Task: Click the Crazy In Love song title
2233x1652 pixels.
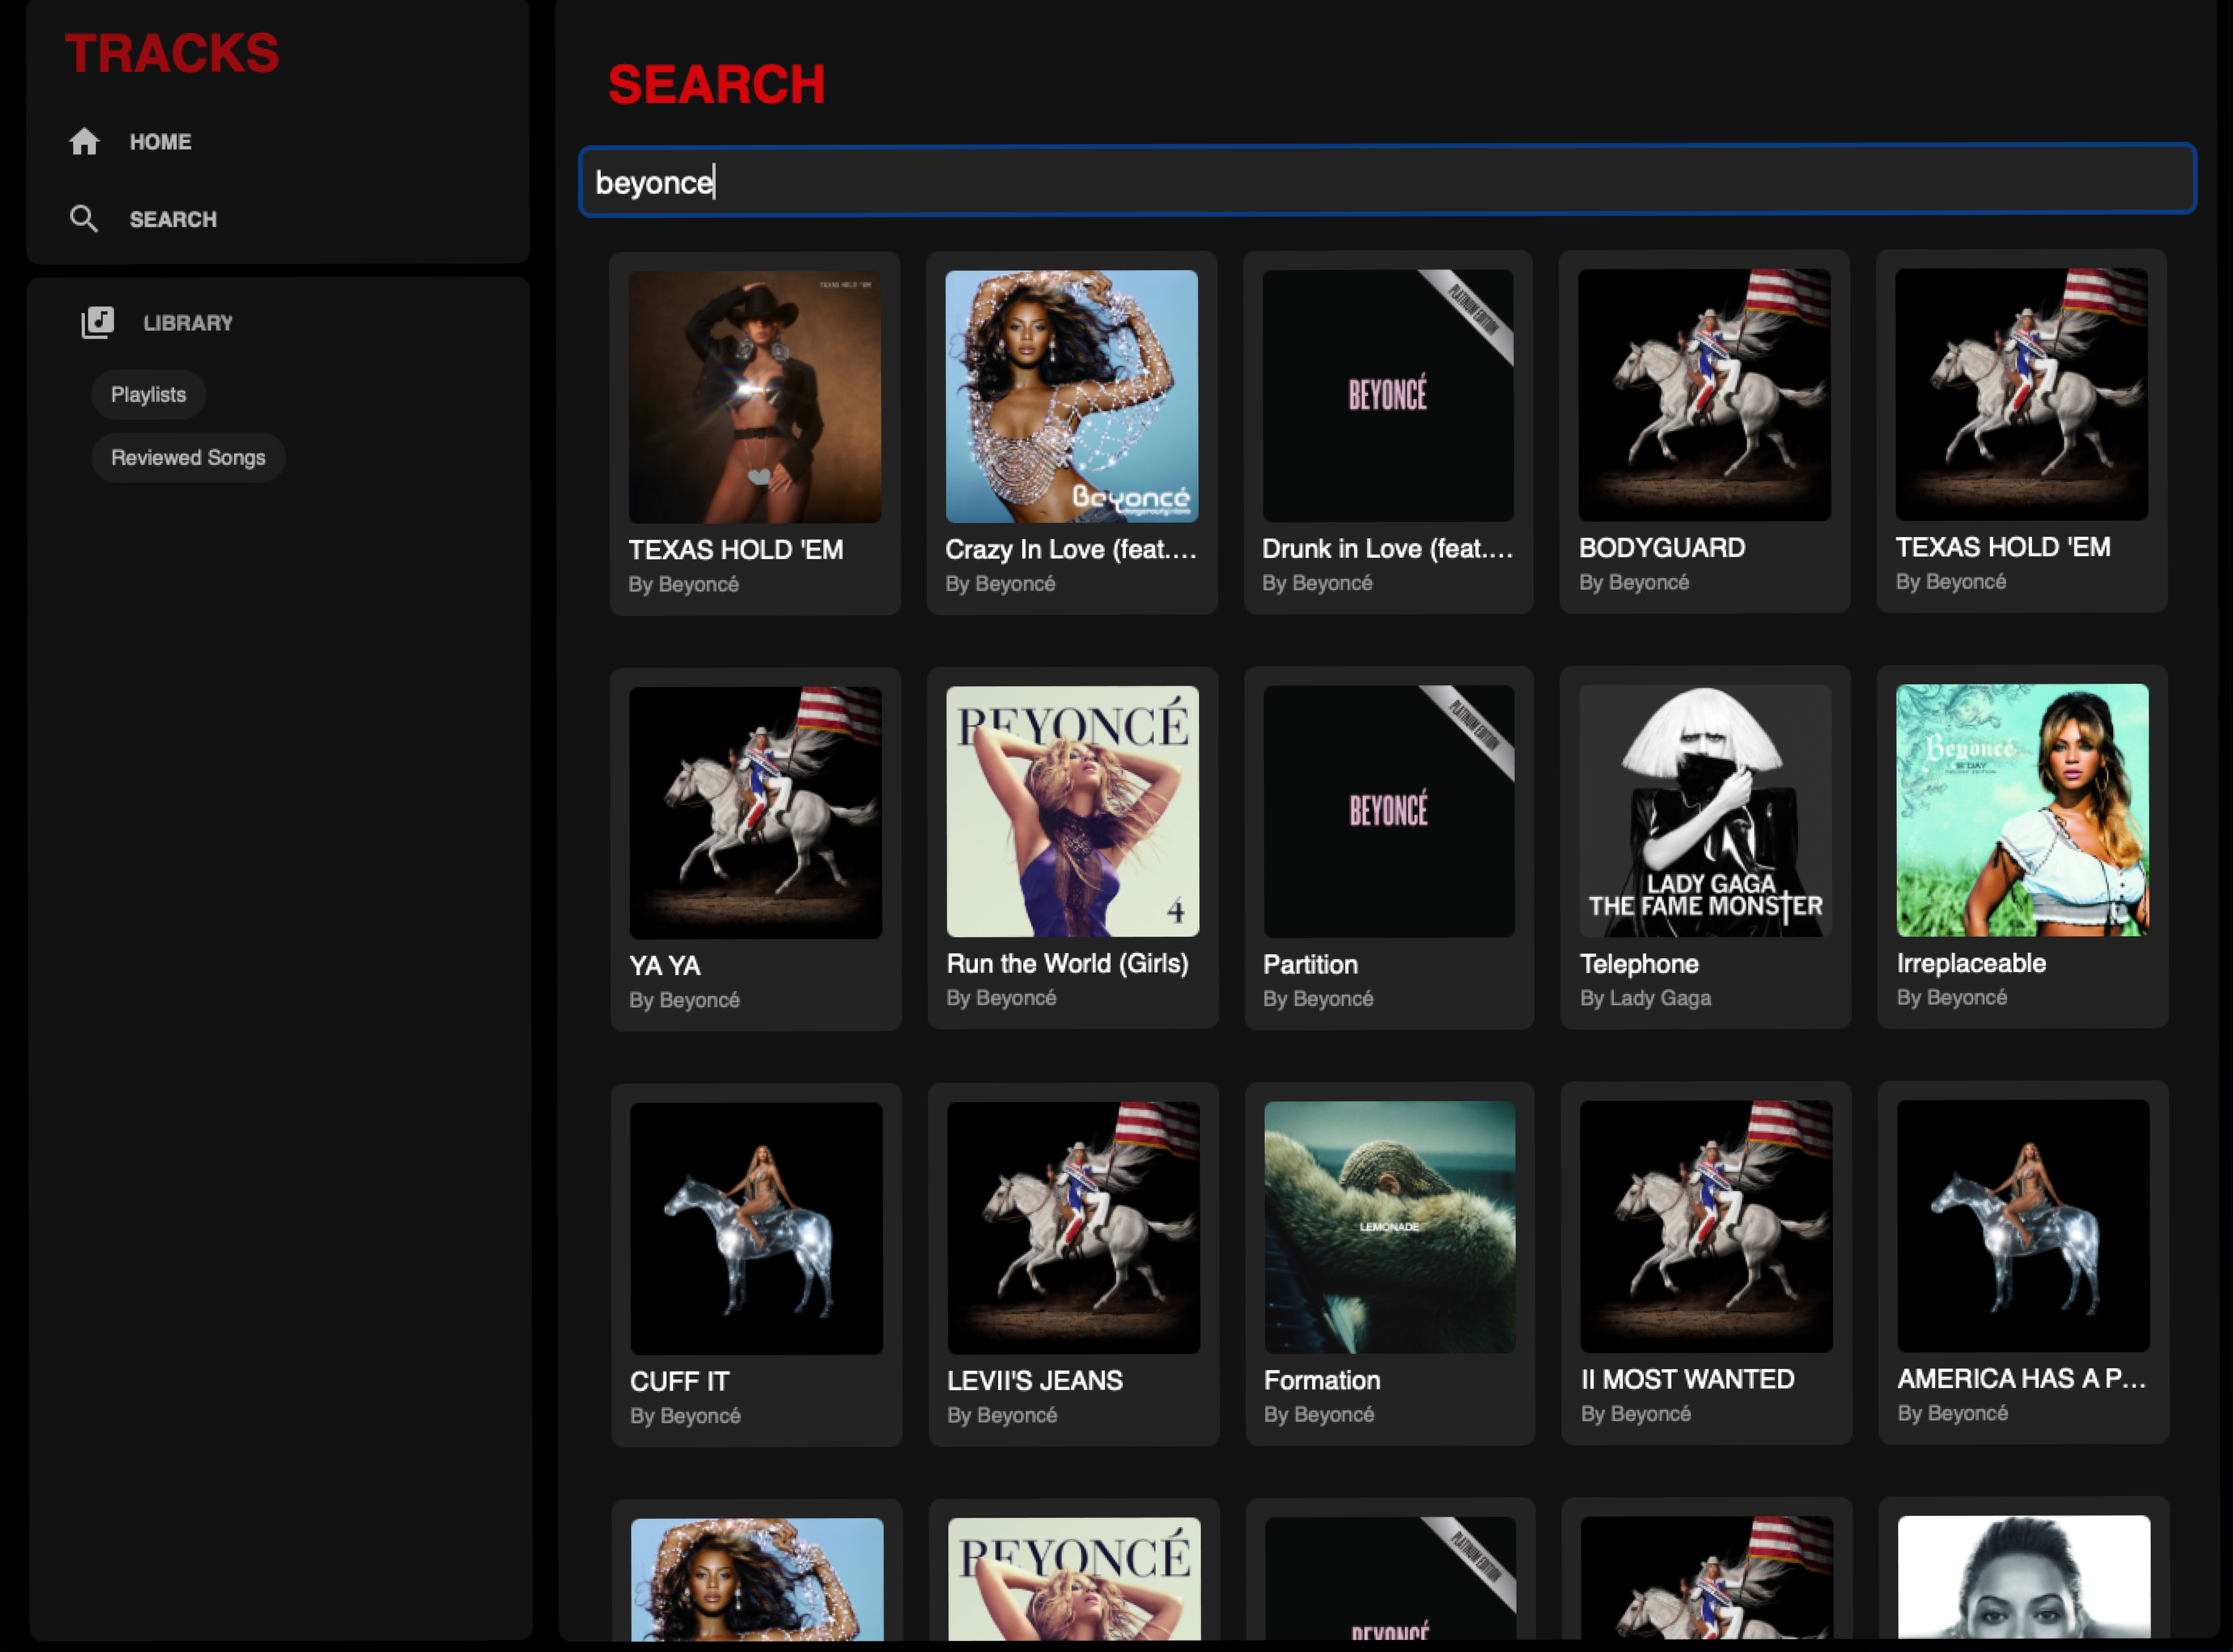Action: (x=1071, y=549)
